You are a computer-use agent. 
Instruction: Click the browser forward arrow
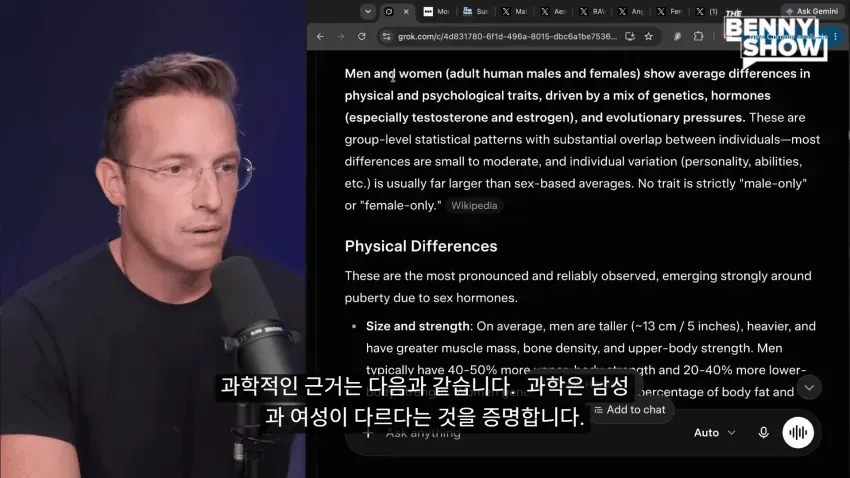[340, 36]
